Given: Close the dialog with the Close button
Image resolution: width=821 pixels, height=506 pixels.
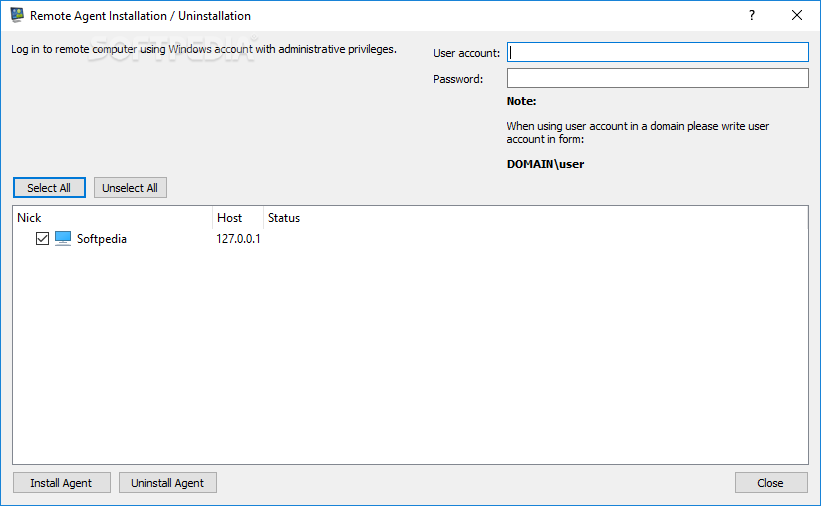Looking at the screenshot, I should pos(771,483).
